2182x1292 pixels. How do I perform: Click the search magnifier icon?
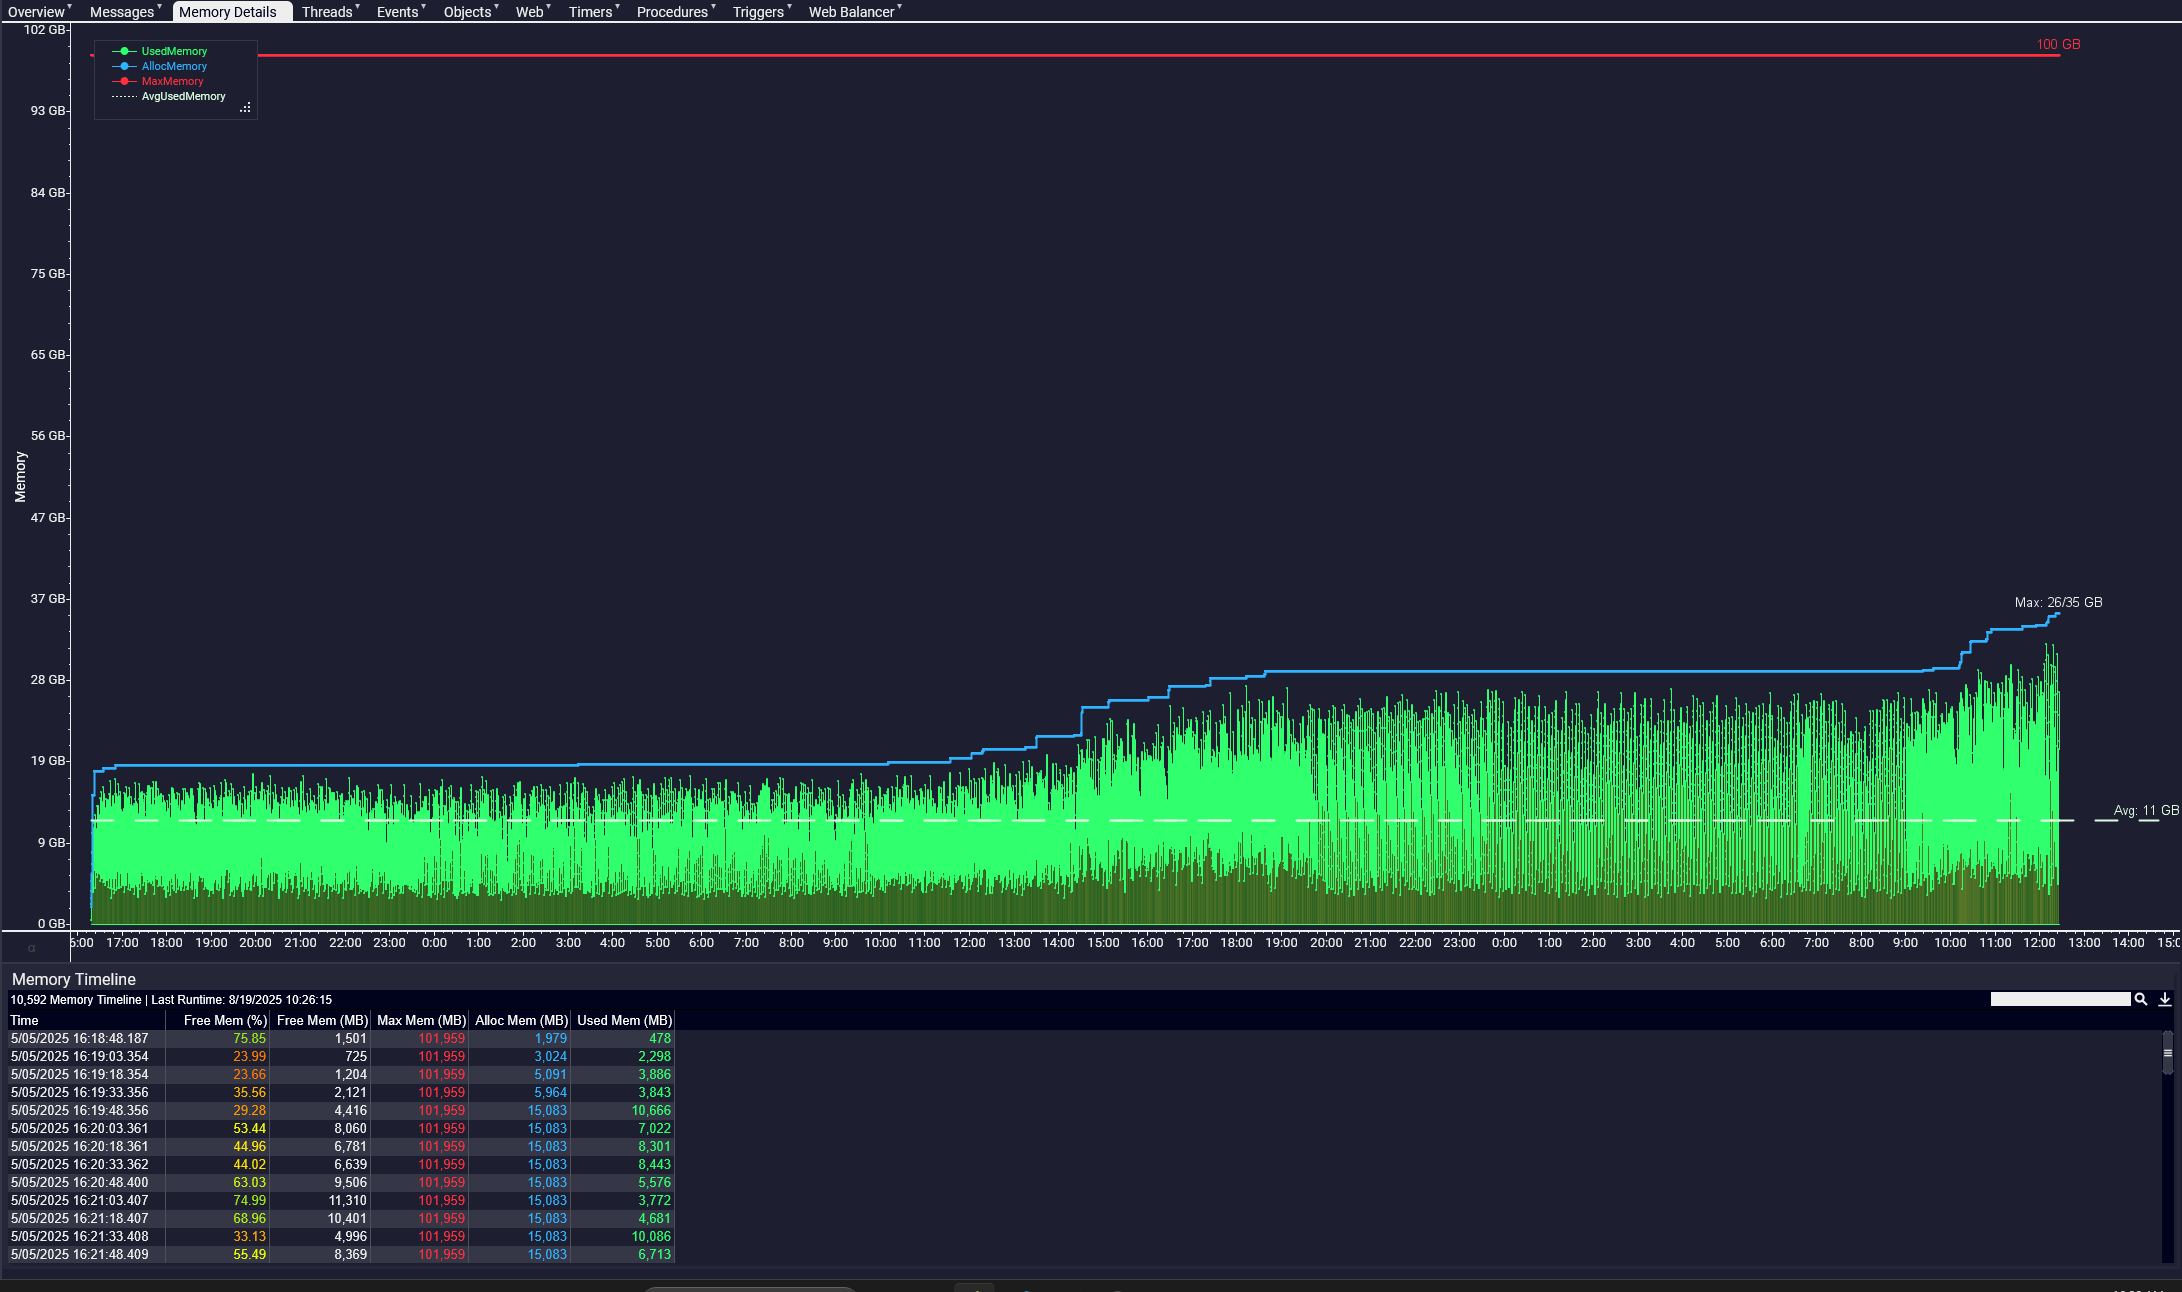coord(2141,999)
